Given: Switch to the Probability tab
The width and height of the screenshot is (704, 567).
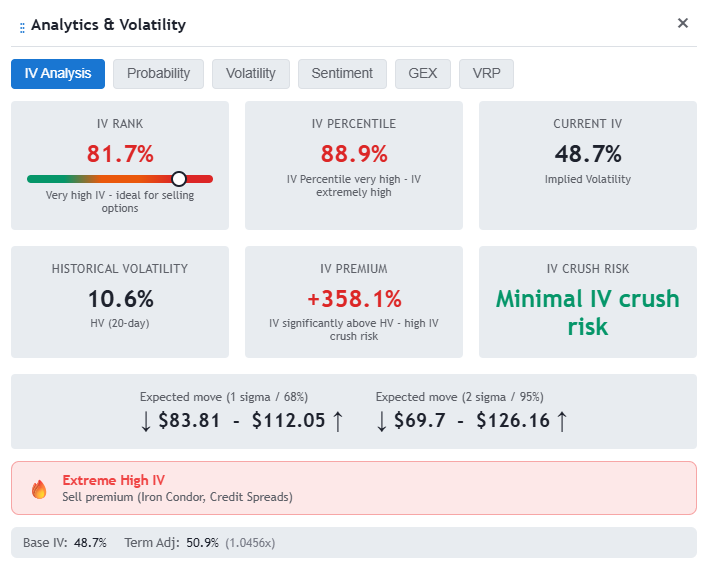Looking at the screenshot, I should [158, 74].
